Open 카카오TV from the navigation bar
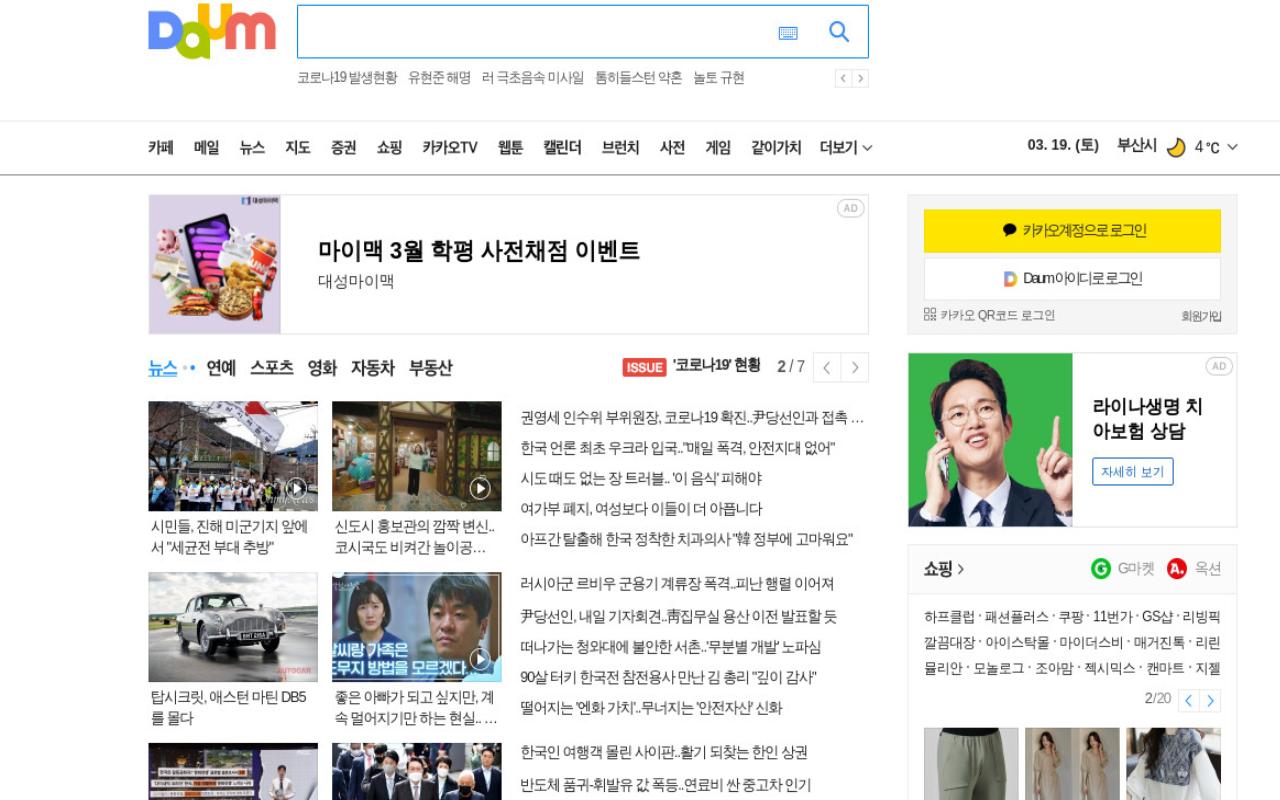This screenshot has height=800, width=1280. pos(450,147)
